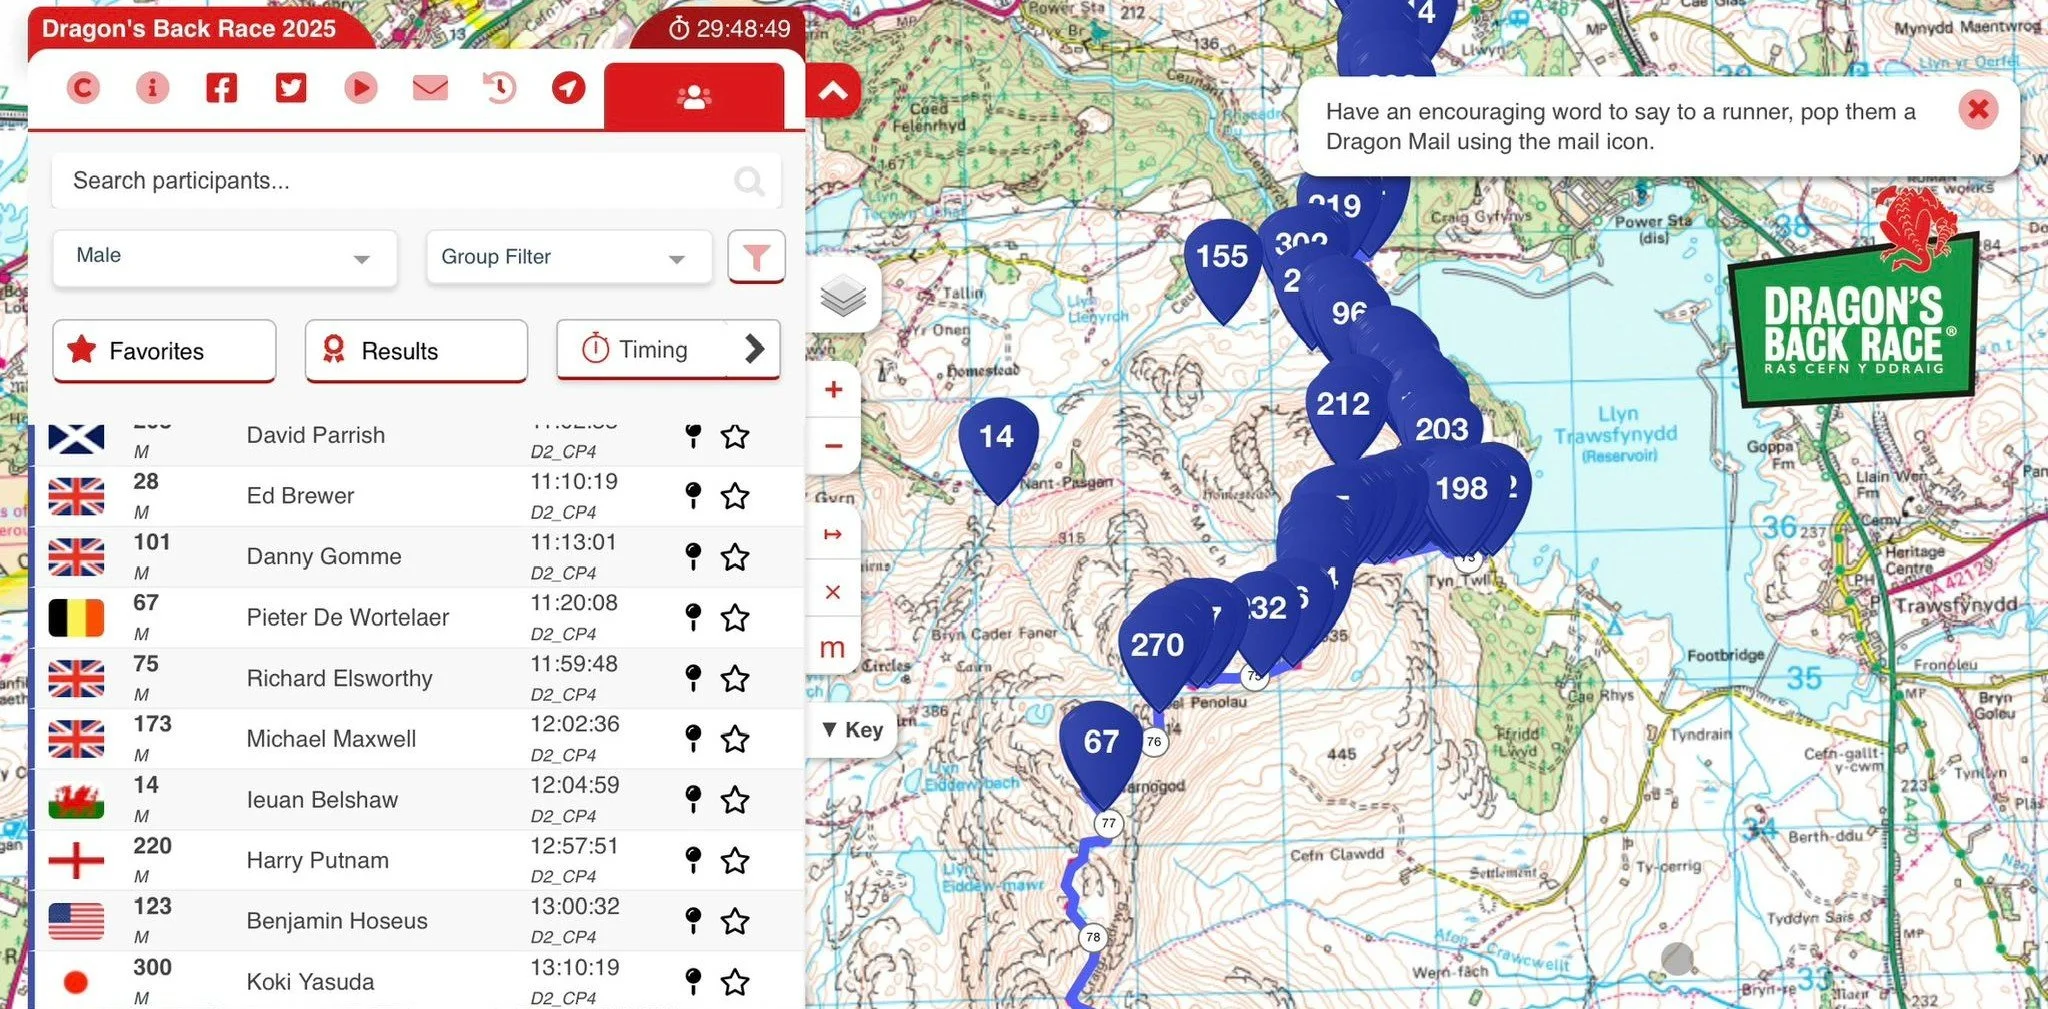Open the Favorites list

[x=164, y=351]
